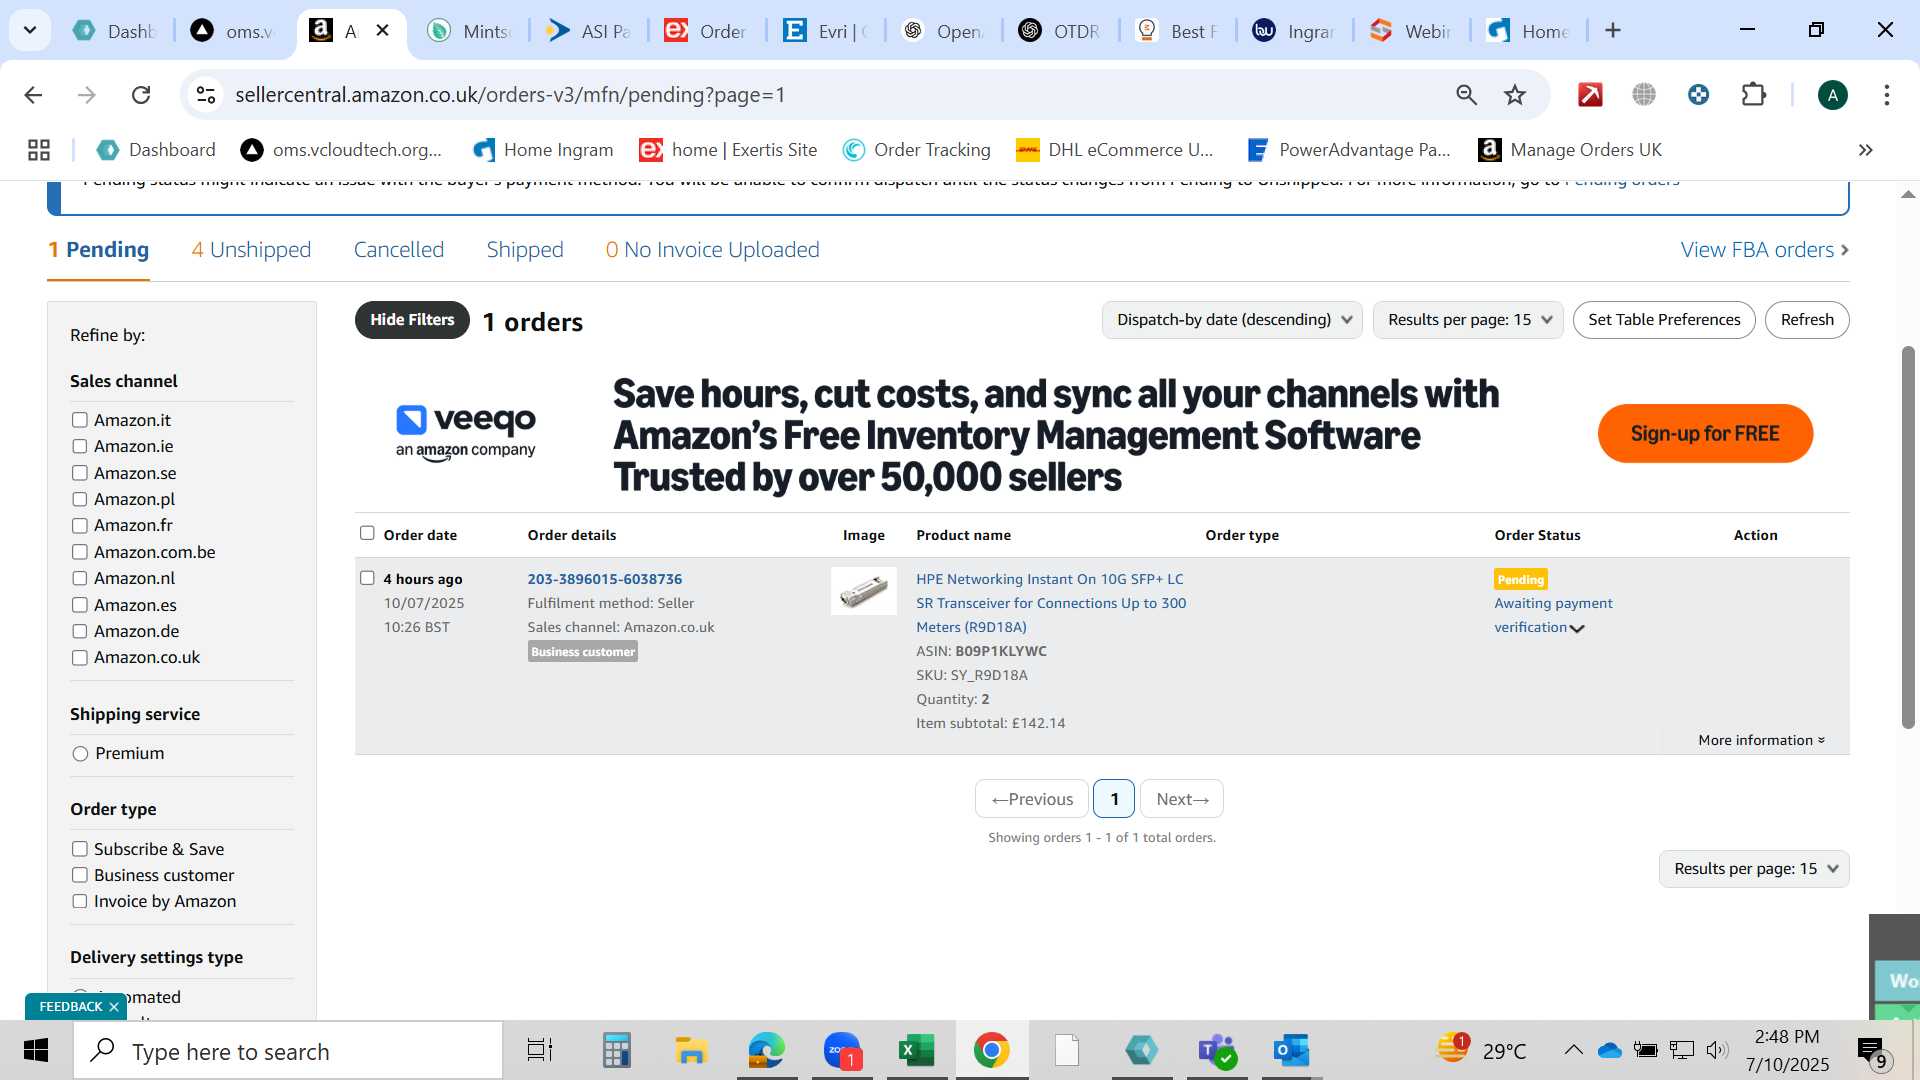Open Microsoft Teams from the taskbar
Image resolution: width=1920 pixels, height=1080 pixels.
(1217, 1051)
